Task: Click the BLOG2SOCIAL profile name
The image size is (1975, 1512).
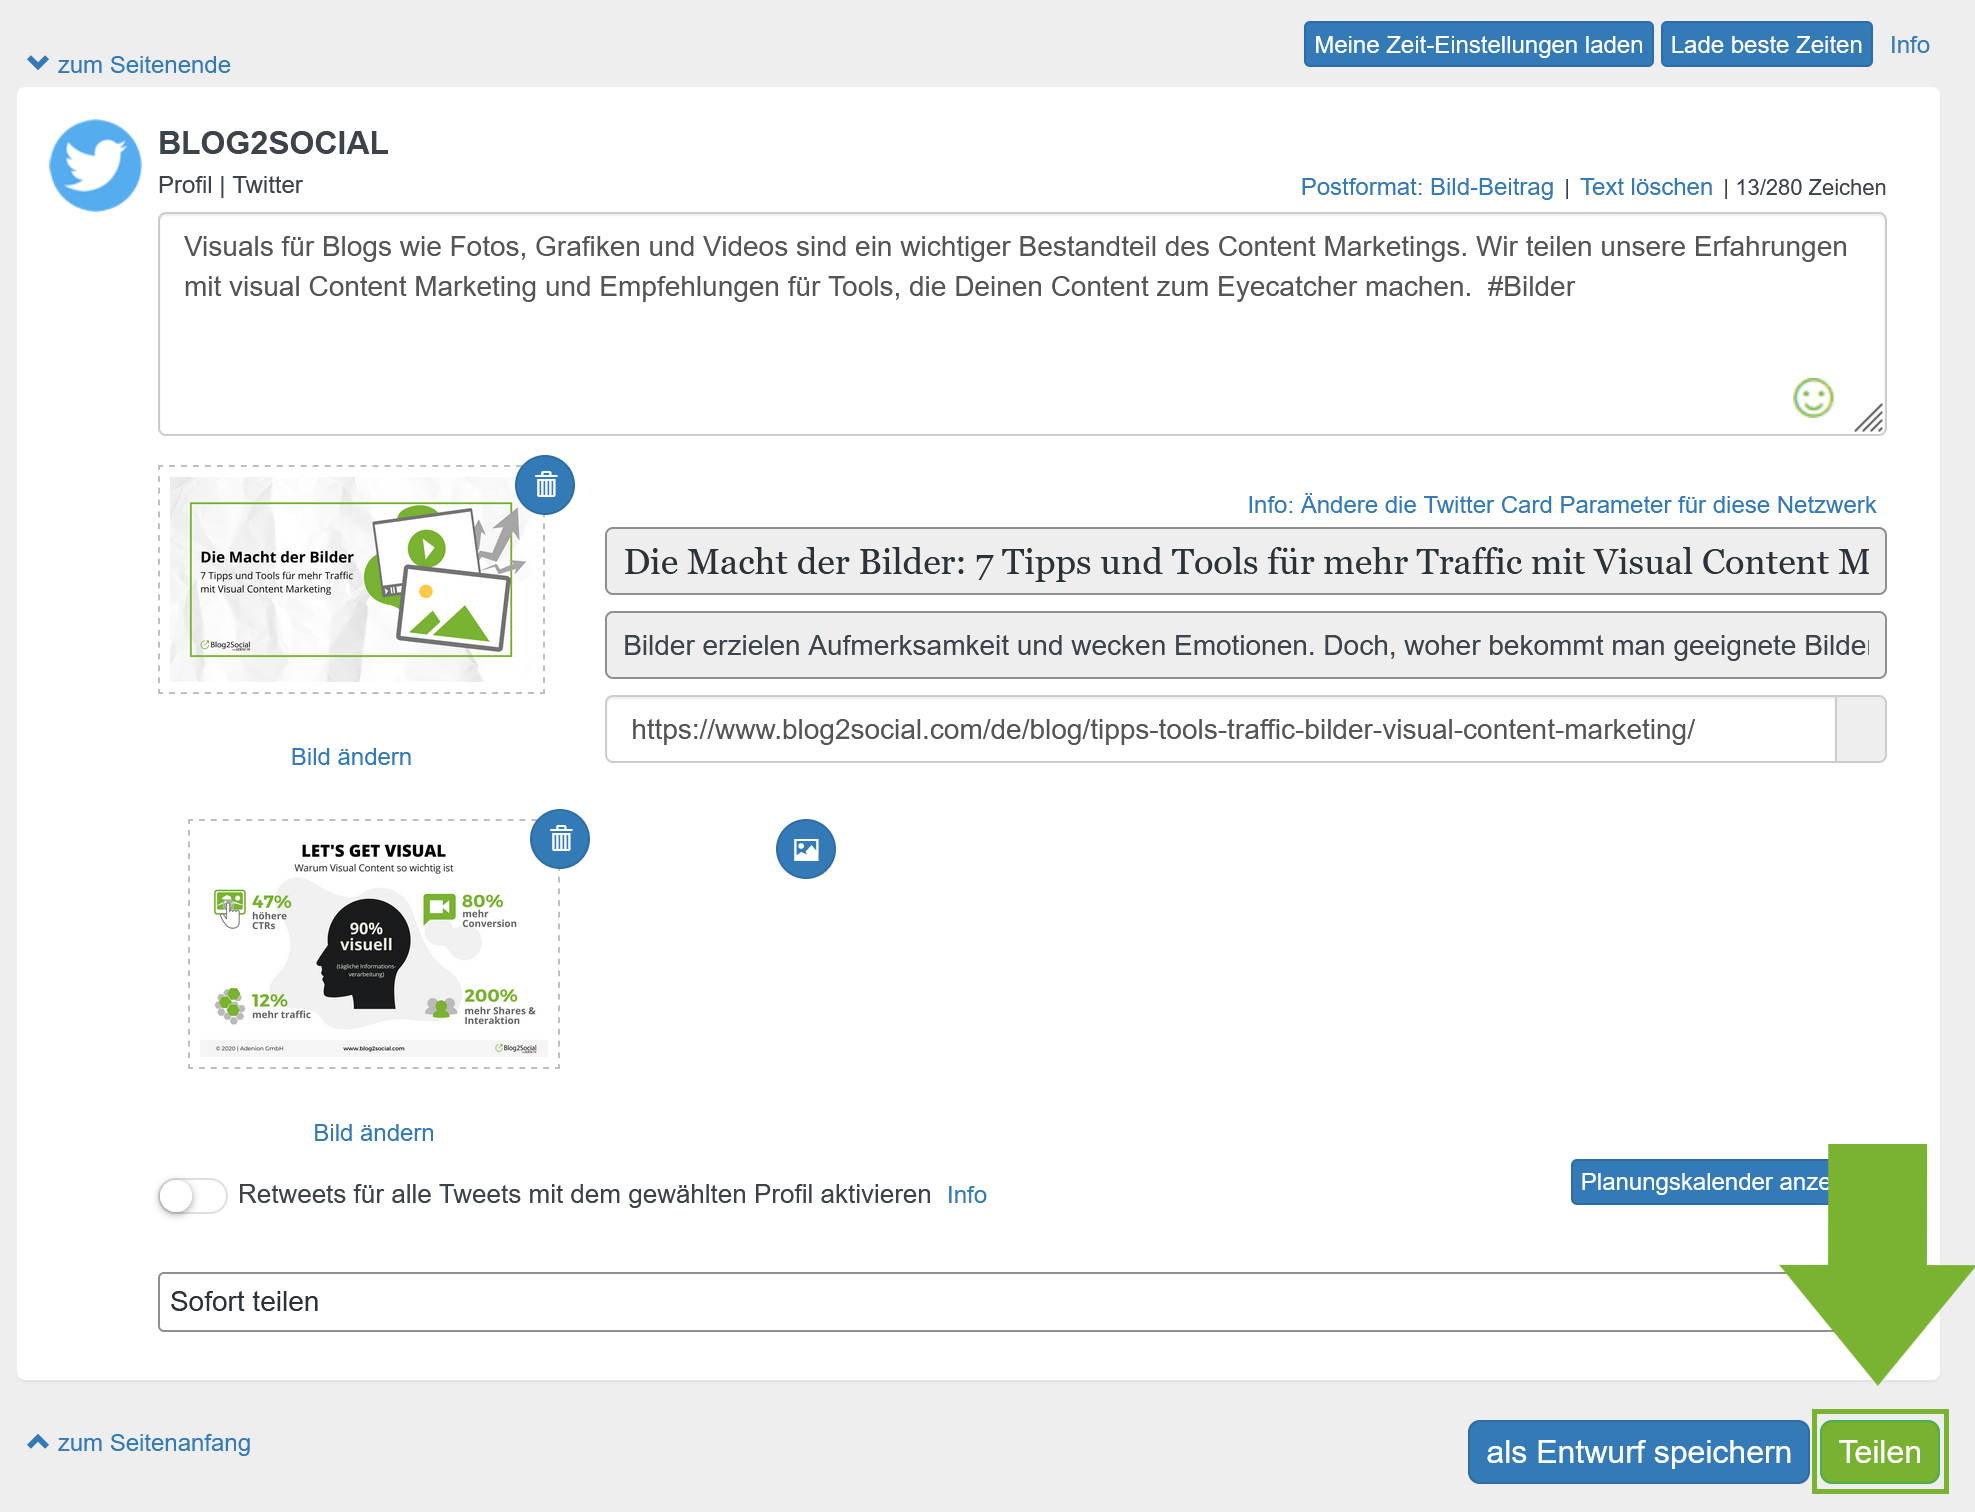Action: coord(273,143)
